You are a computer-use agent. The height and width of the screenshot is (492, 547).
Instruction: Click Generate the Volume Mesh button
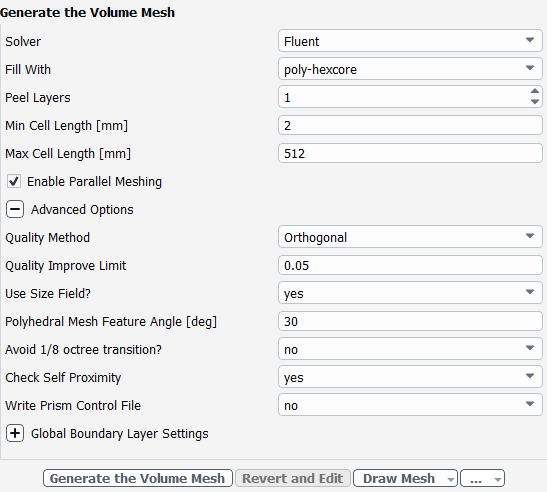coord(138,478)
